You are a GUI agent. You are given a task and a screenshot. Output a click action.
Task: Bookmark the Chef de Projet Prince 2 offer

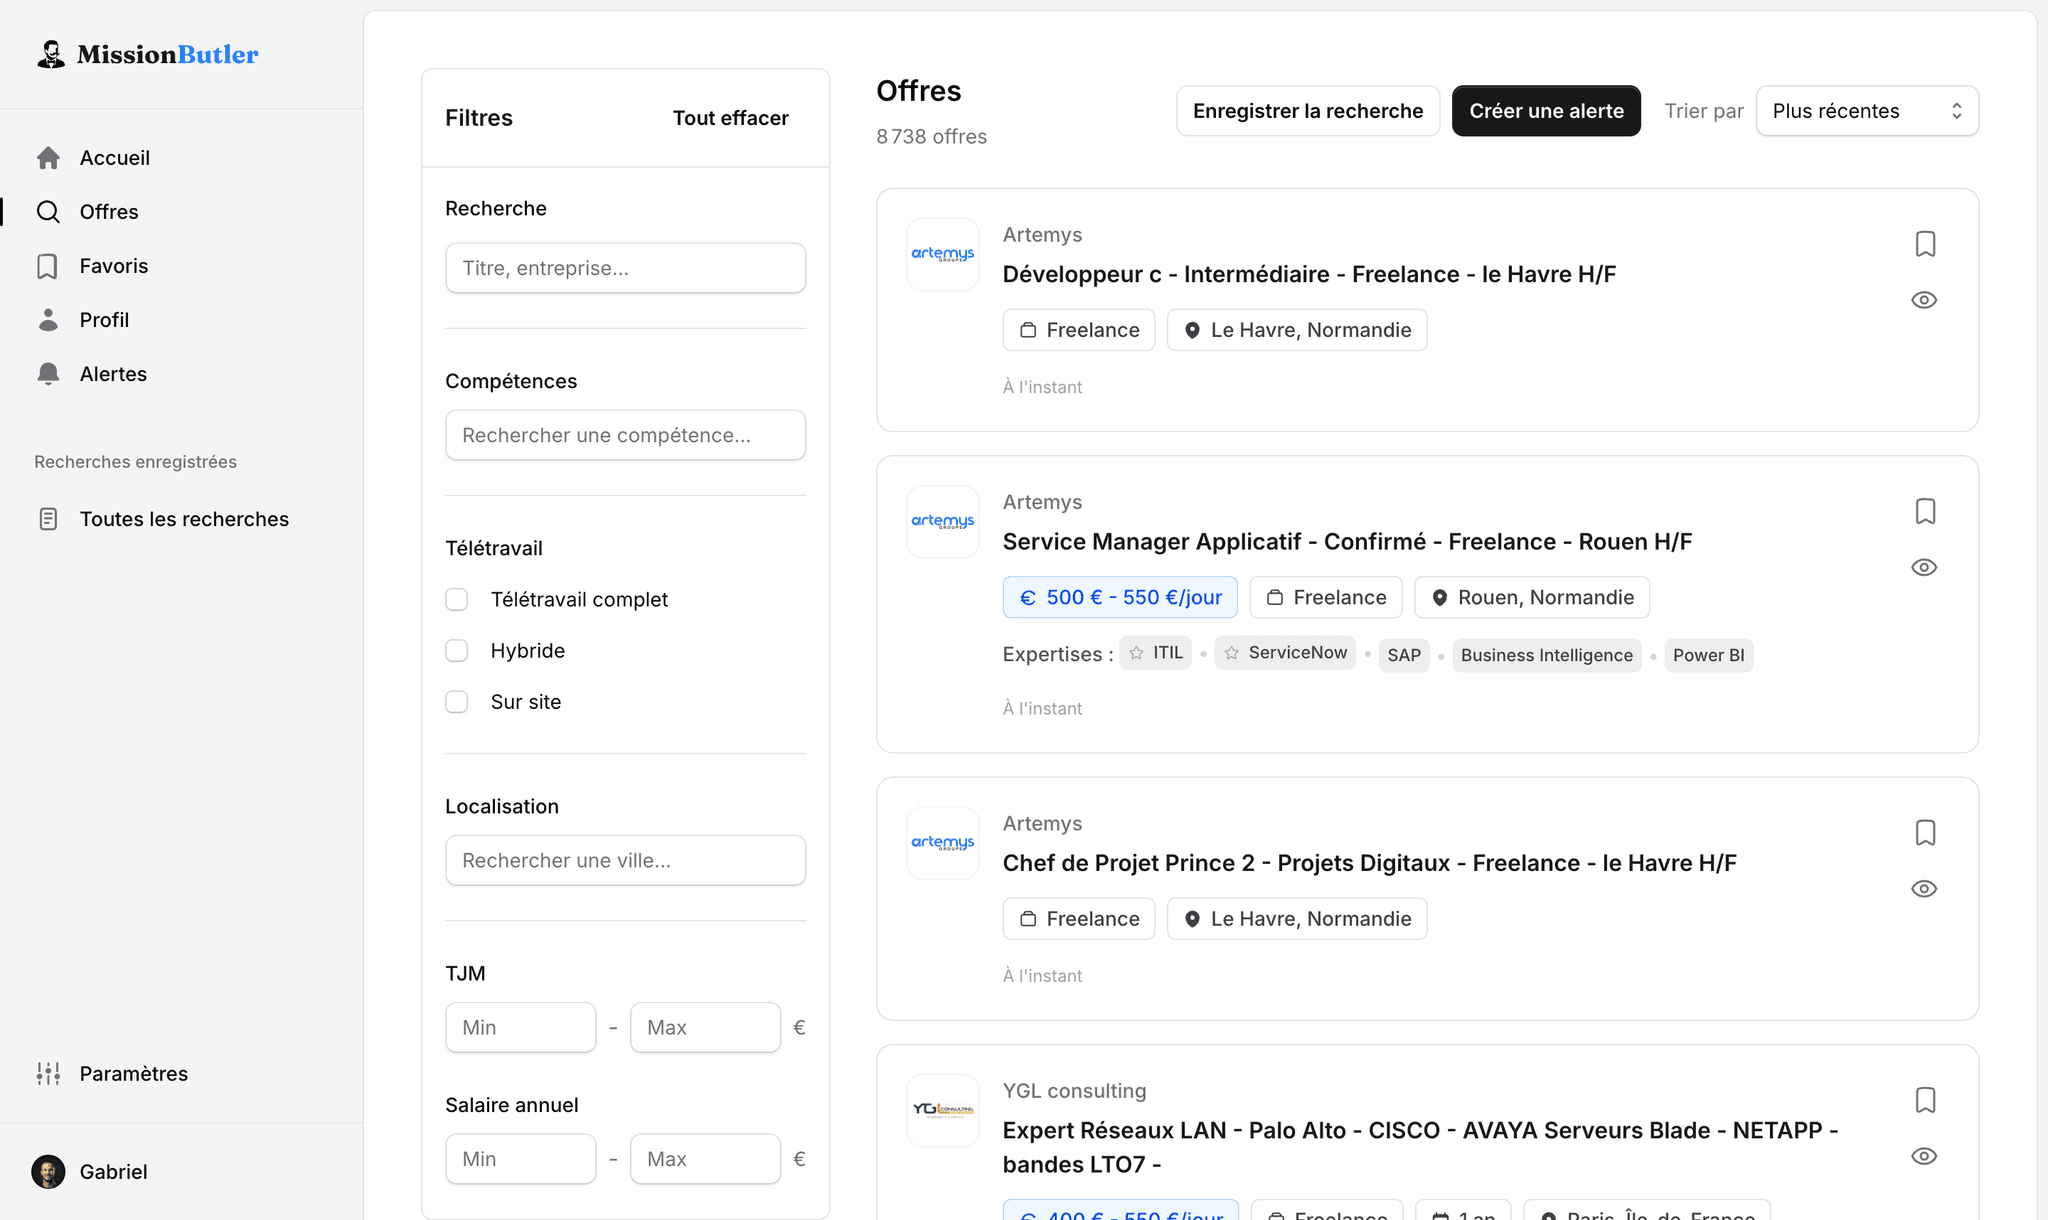(1925, 833)
